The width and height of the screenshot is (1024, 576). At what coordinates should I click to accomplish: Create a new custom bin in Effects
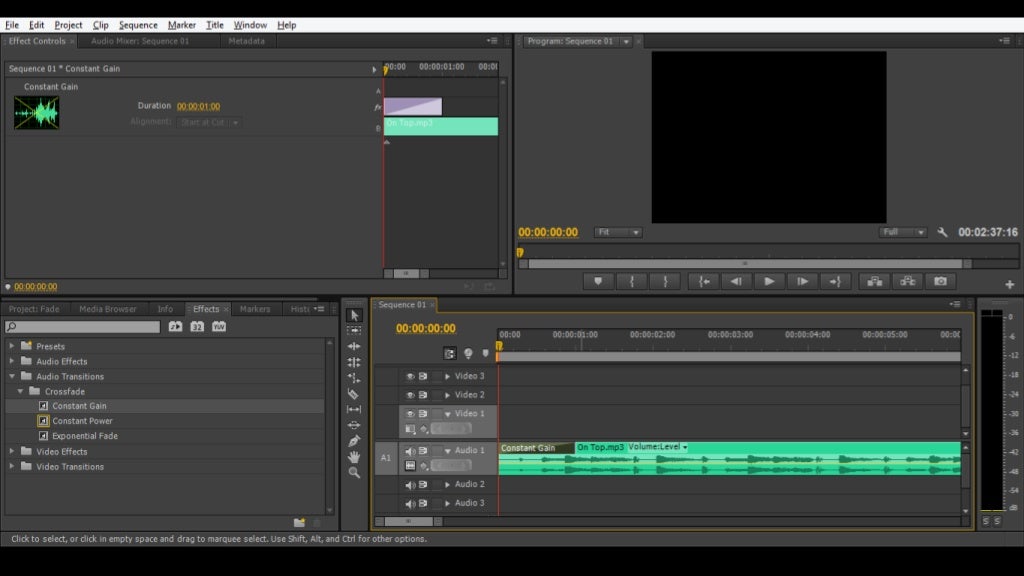pos(299,522)
